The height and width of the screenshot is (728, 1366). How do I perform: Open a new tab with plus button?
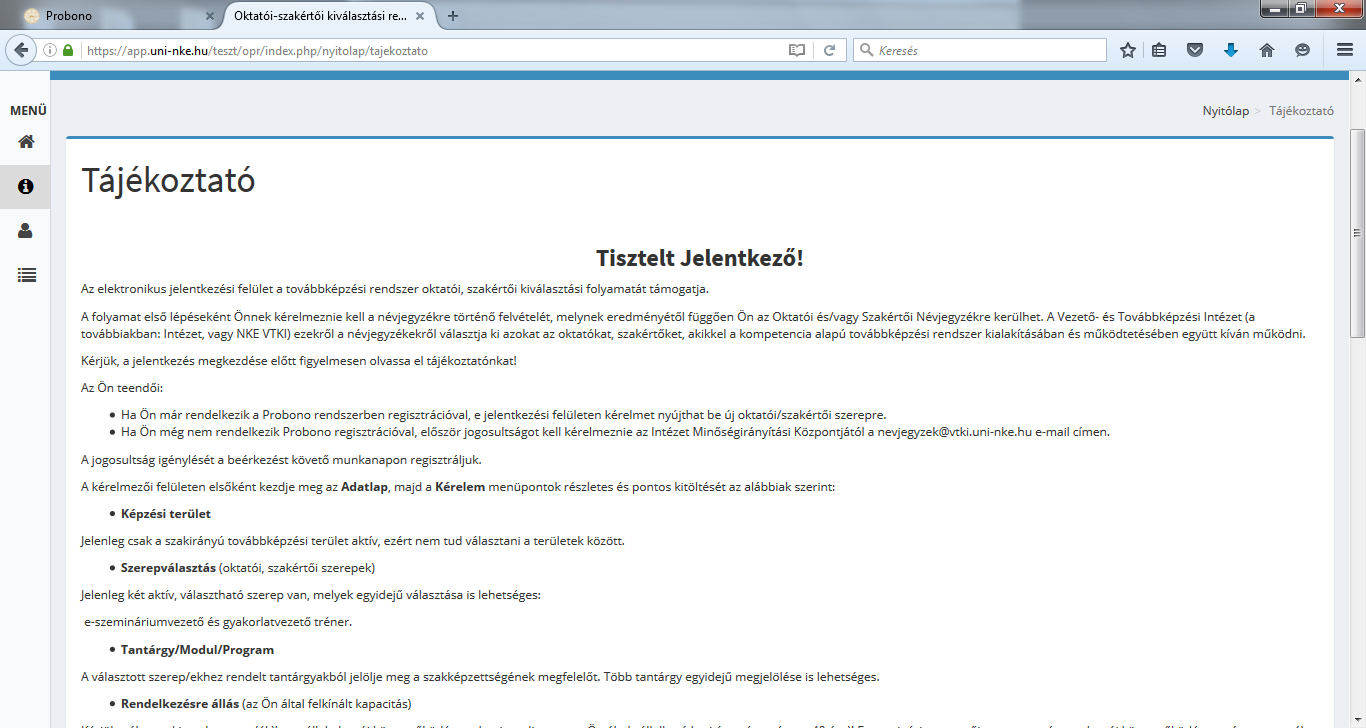point(453,16)
